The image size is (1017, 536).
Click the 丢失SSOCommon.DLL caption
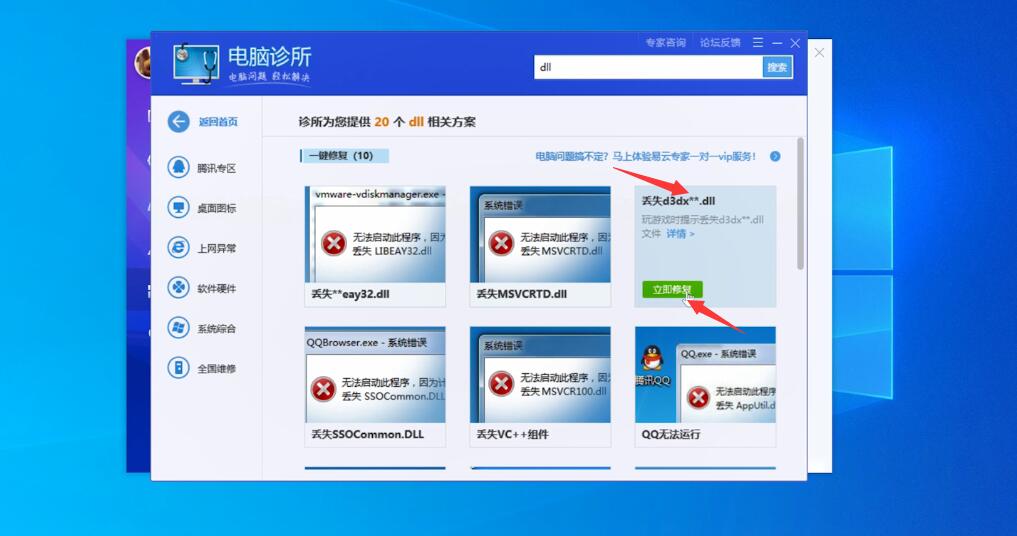[x=367, y=434]
